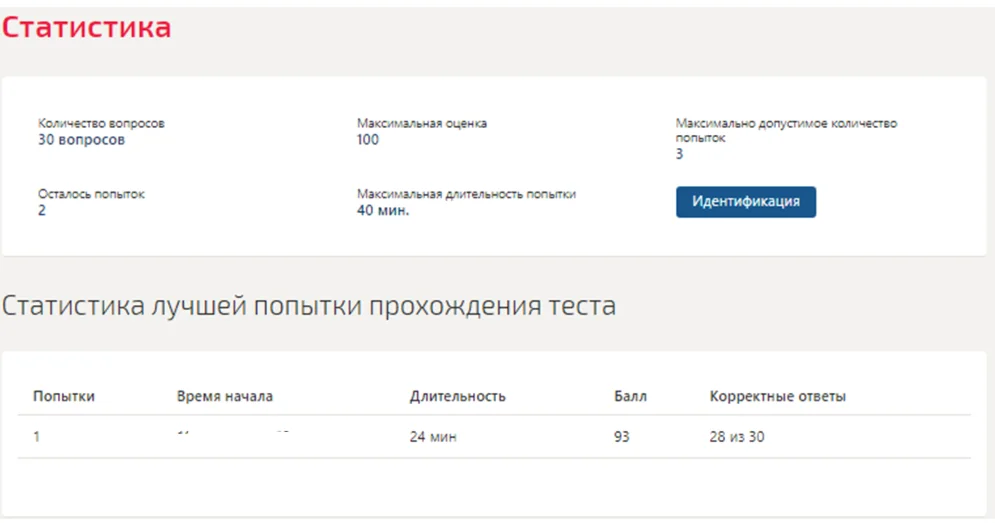Click the Балл column header

630,396
